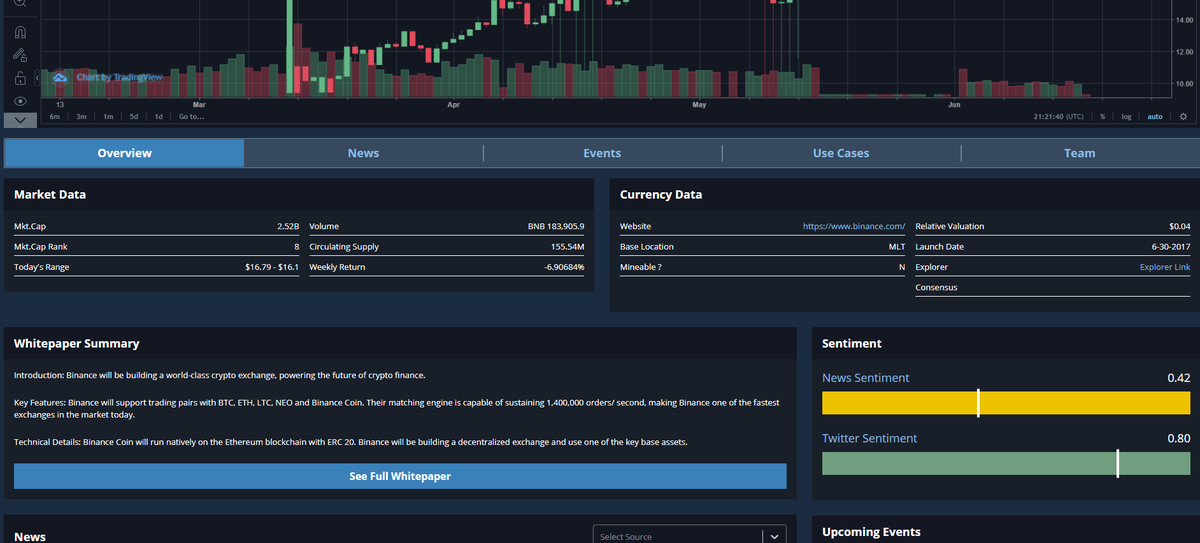
Task: Click the Twitter Sentiment green bar
Action: pyautogui.click(x=1006, y=463)
